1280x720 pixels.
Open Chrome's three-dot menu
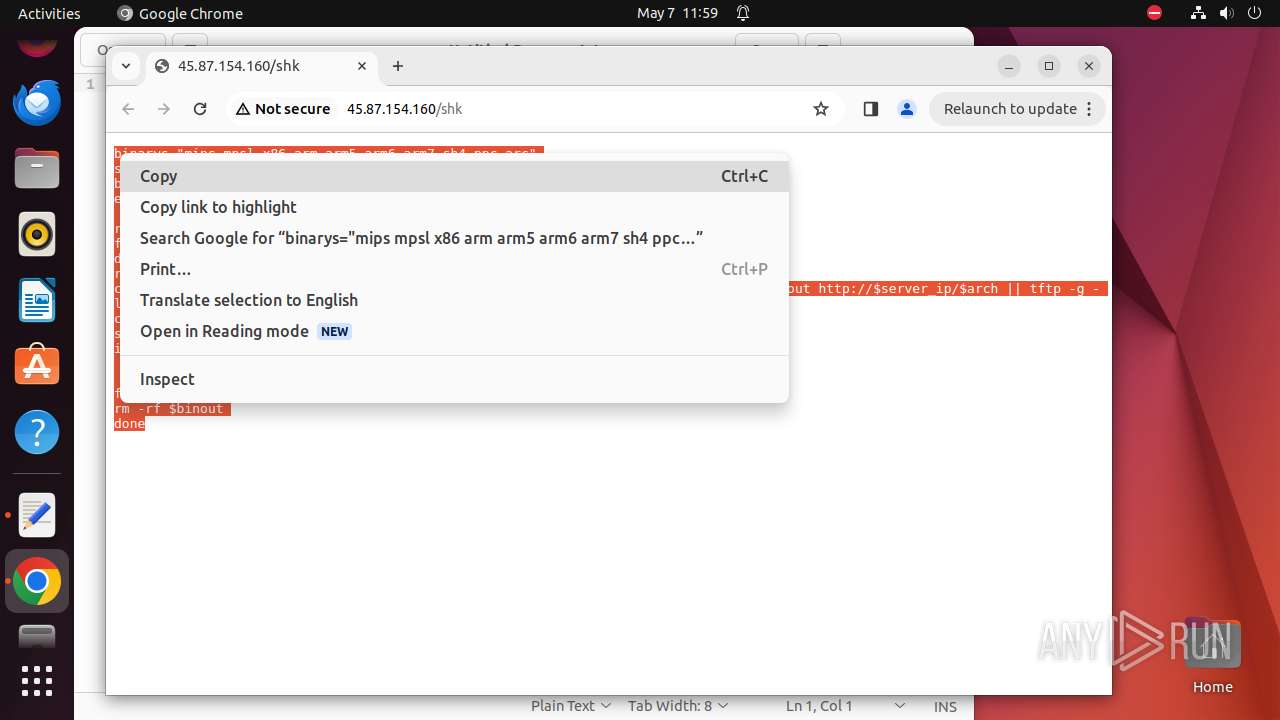tap(1090, 109)
